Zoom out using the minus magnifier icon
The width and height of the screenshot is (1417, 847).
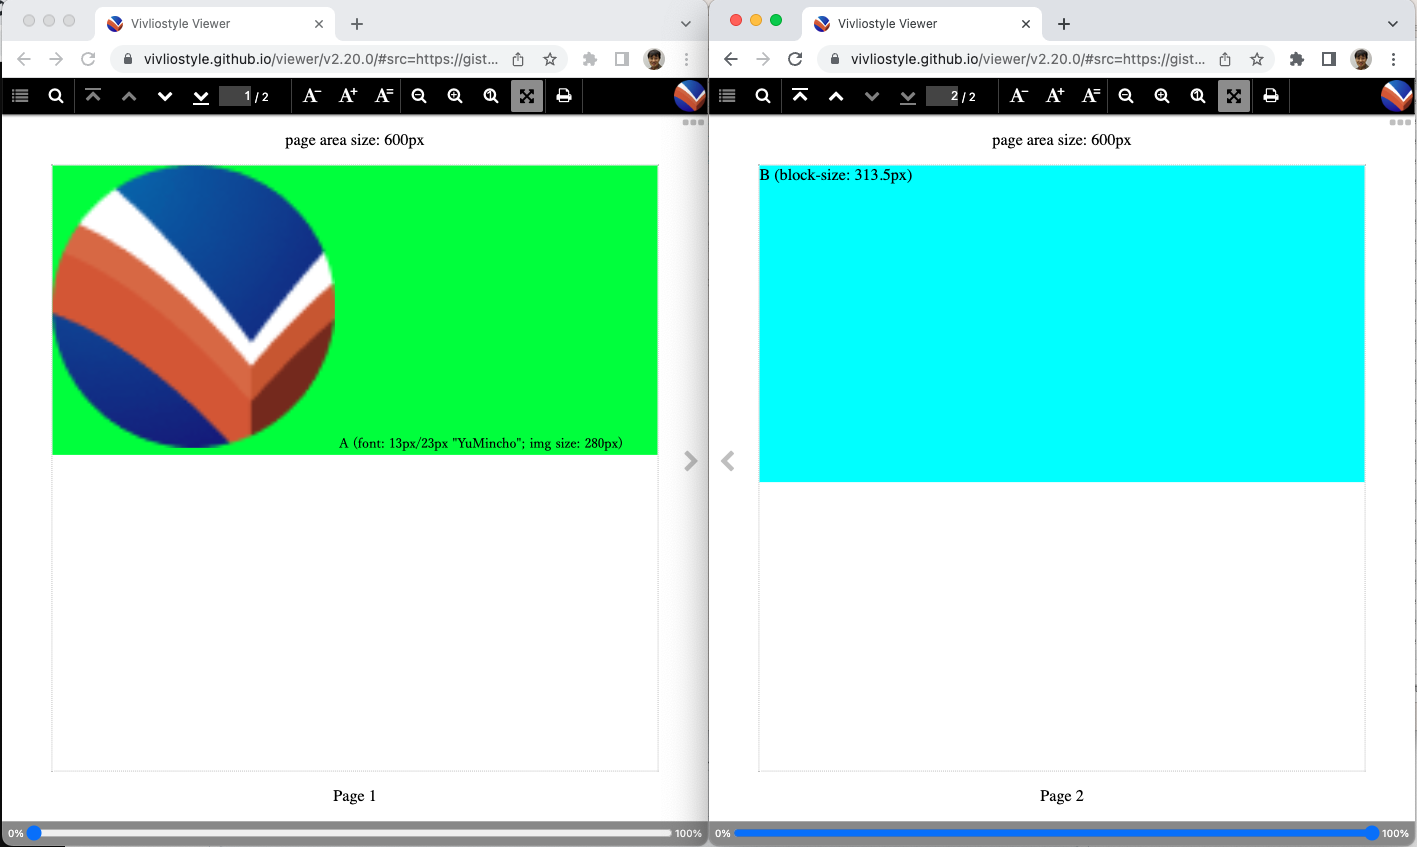coord(419,95)
